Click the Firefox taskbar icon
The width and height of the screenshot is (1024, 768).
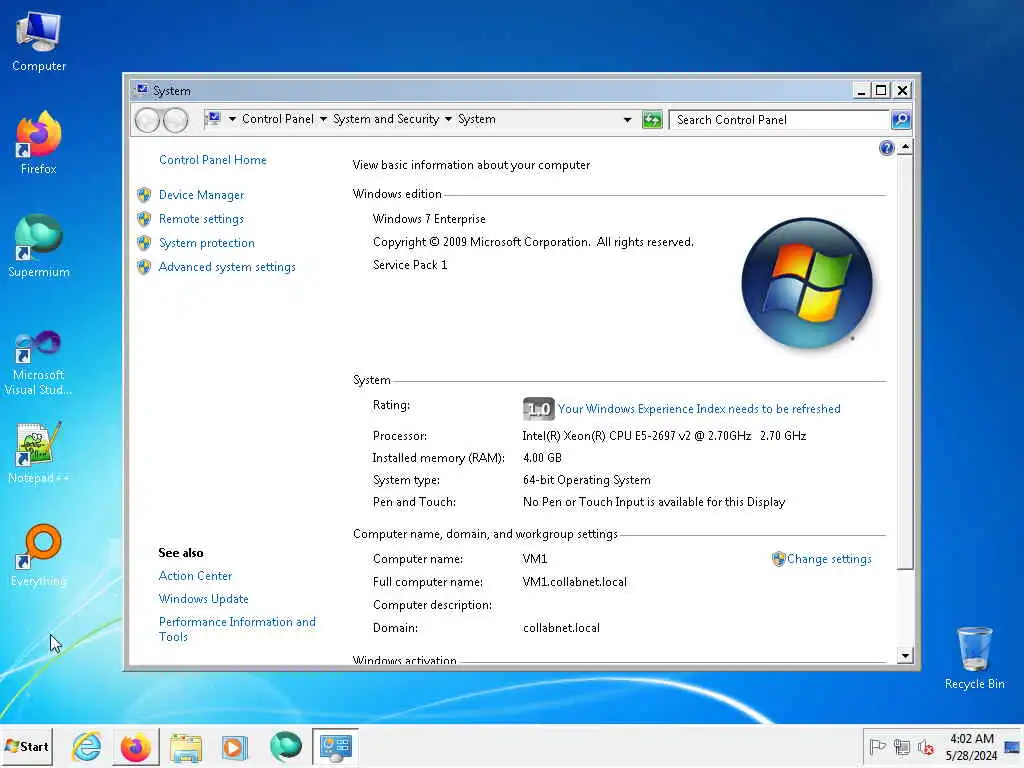[x=136, y=746]
